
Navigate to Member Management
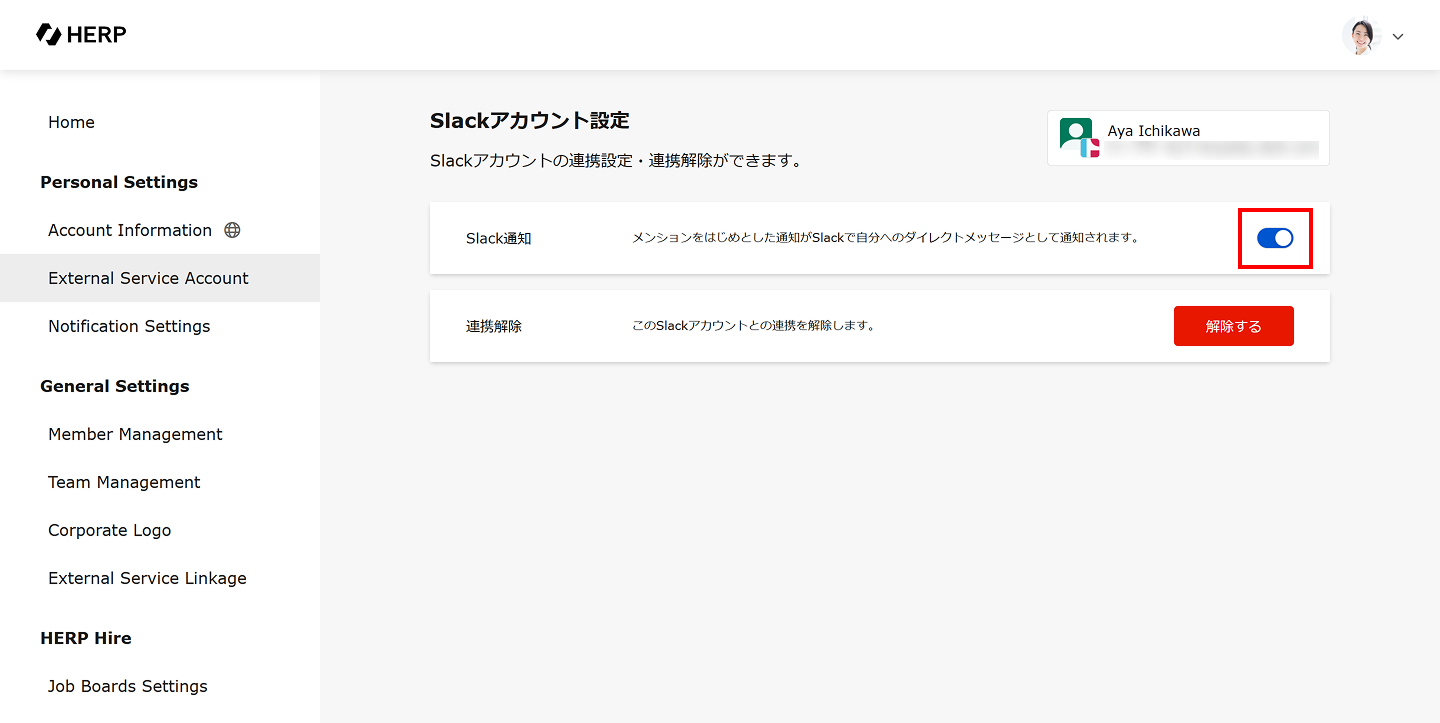[135, 434]
